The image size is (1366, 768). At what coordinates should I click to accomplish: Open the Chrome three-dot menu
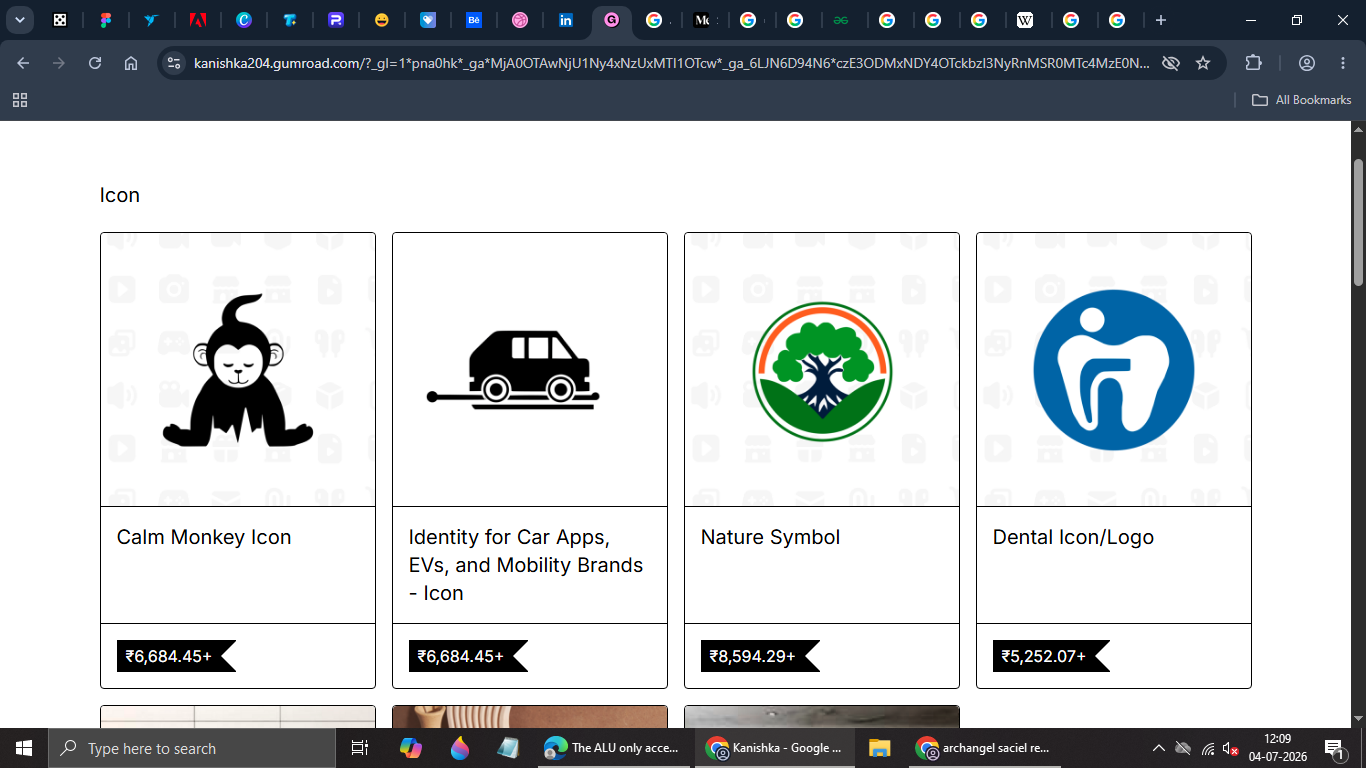click(x=1343, y=63)
